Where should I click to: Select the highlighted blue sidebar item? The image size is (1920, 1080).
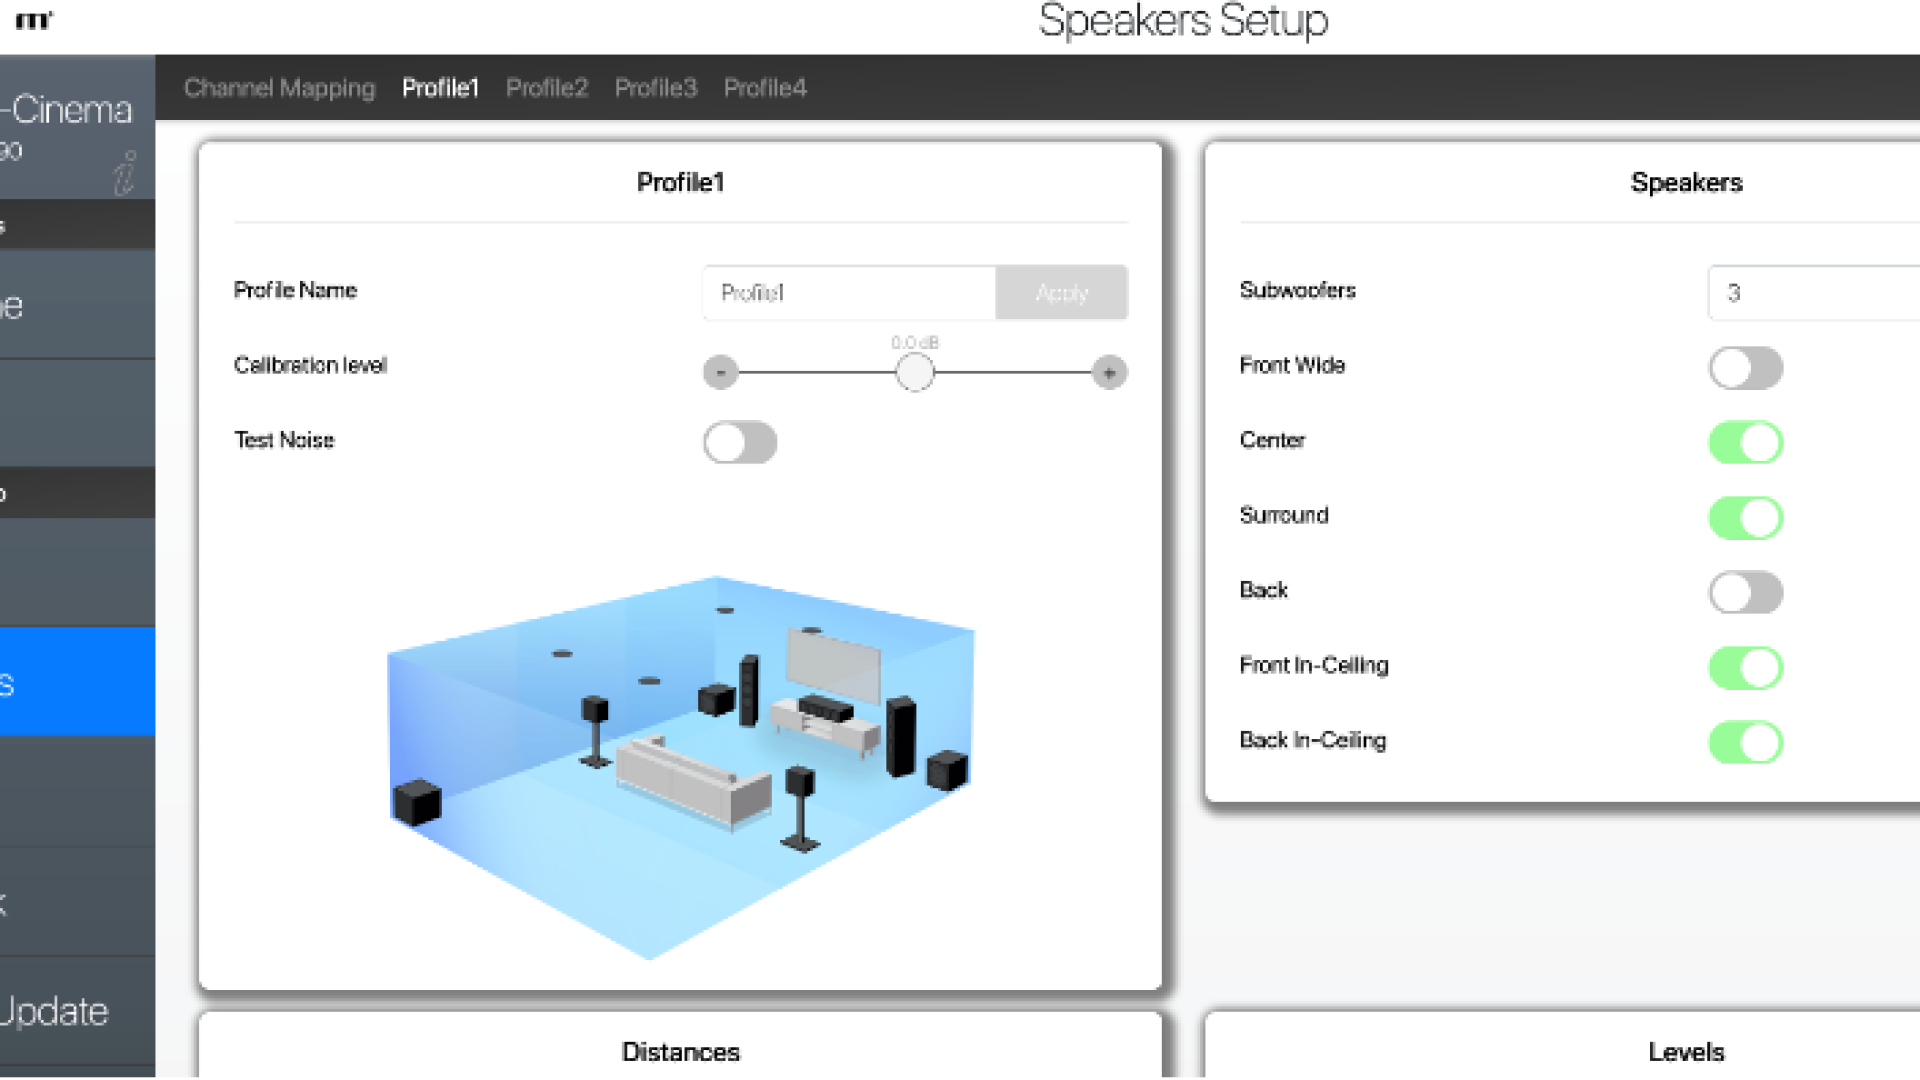pyautogui.click(x=77, y=682)
